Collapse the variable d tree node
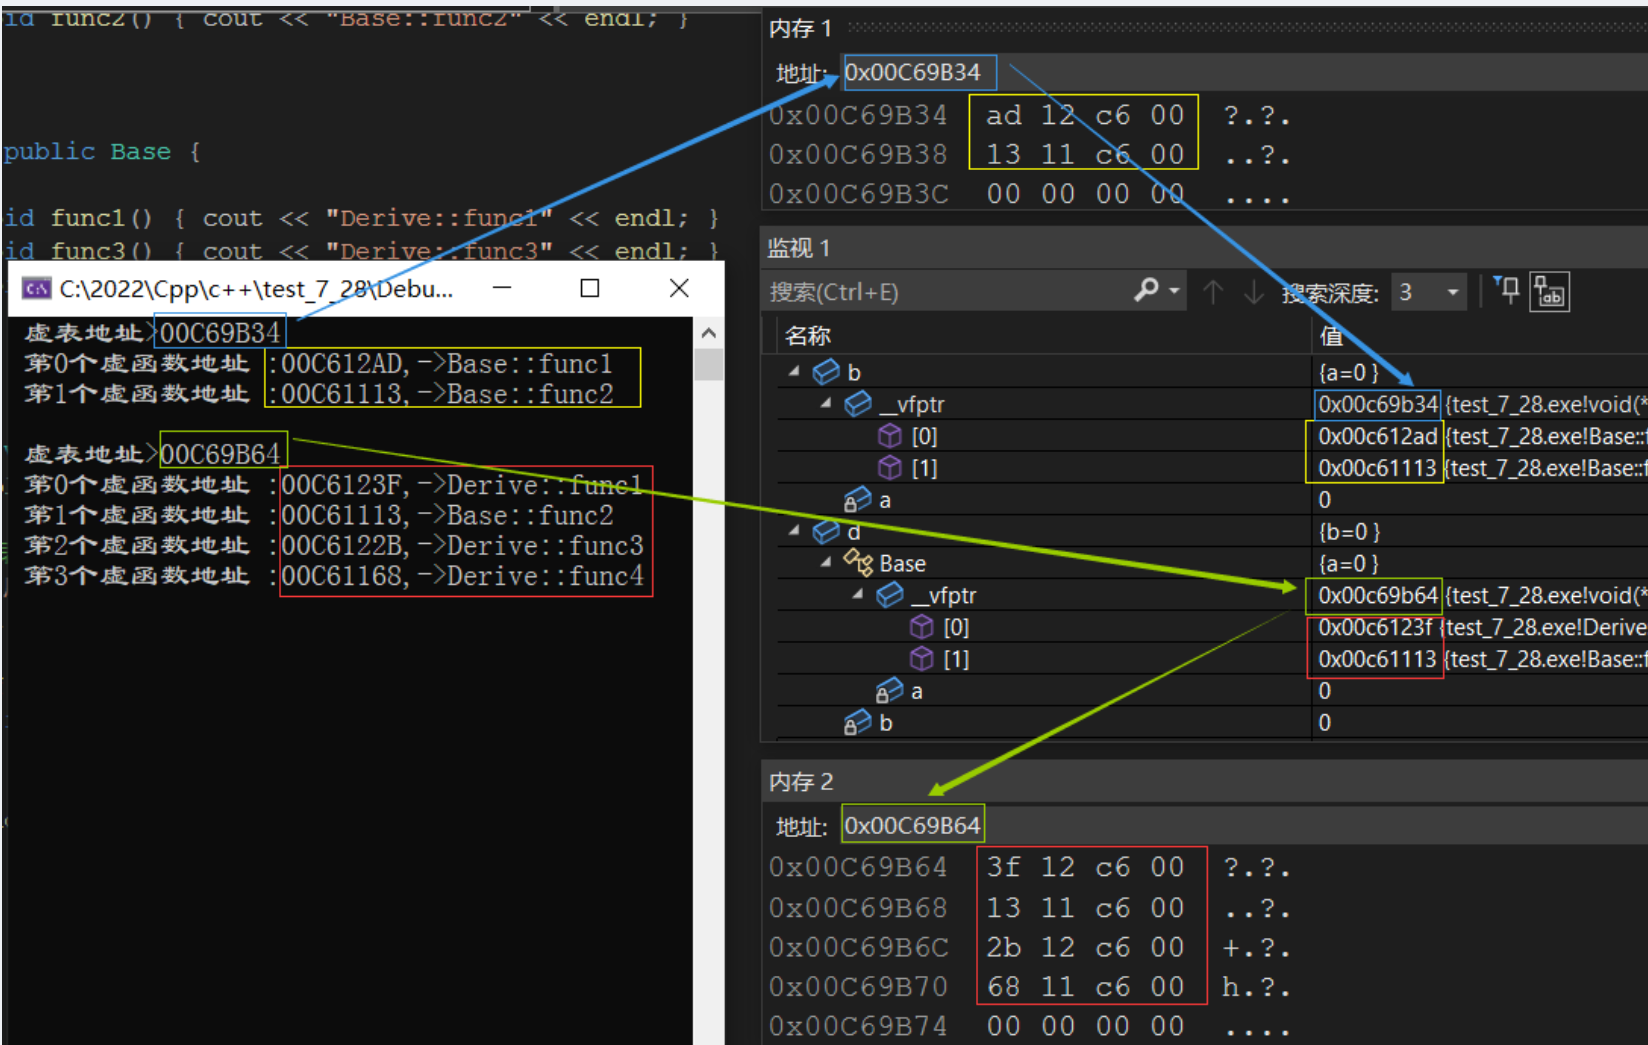The height and width of the screenshot is (1045, 1648). click(795, 531)
